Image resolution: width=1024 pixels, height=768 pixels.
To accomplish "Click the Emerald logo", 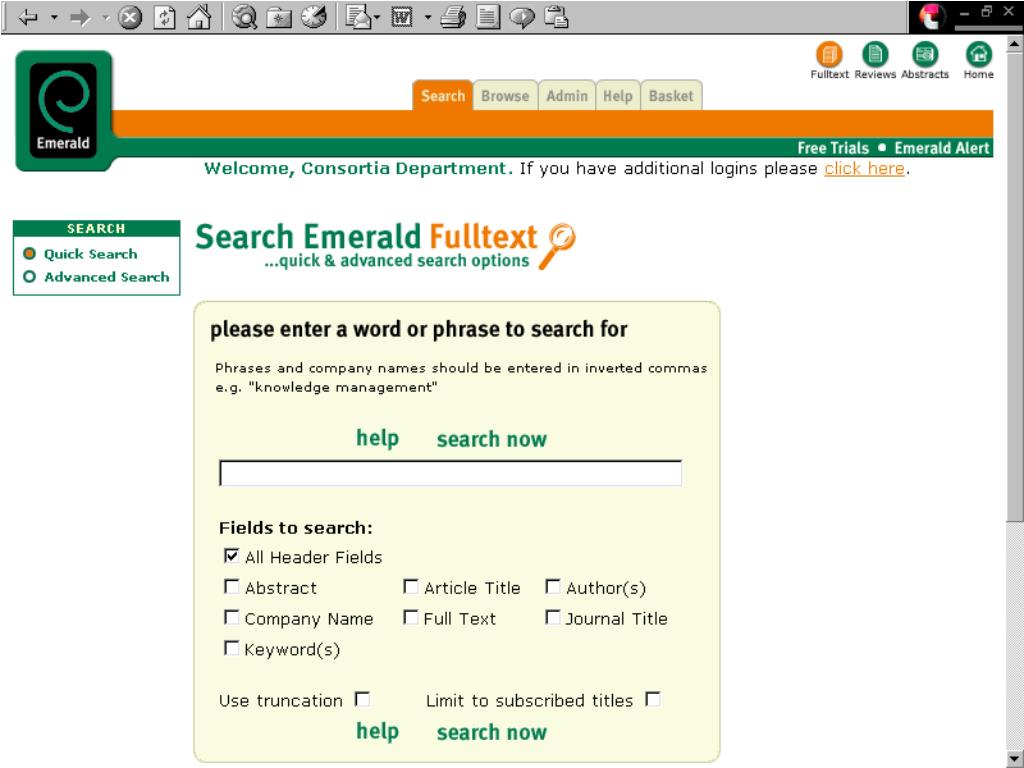I will click(x=64, y=110).
